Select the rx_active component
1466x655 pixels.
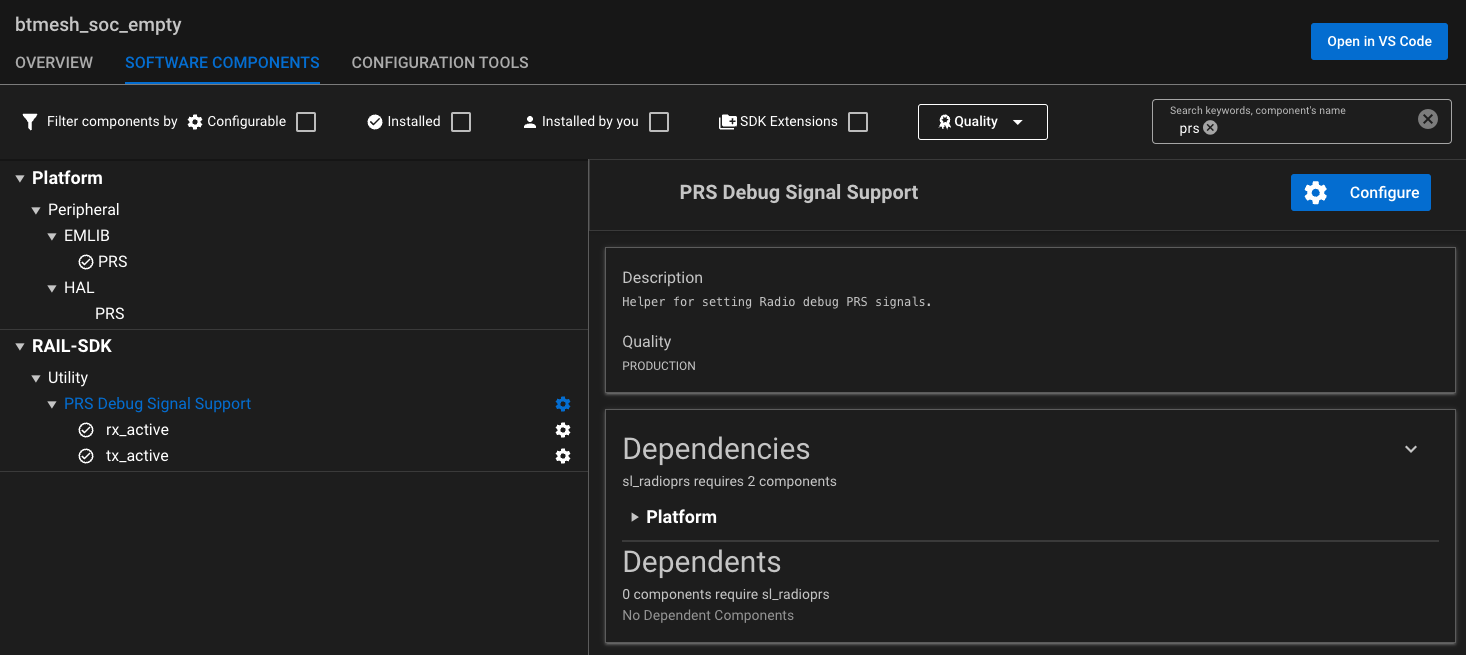(137, 430)
